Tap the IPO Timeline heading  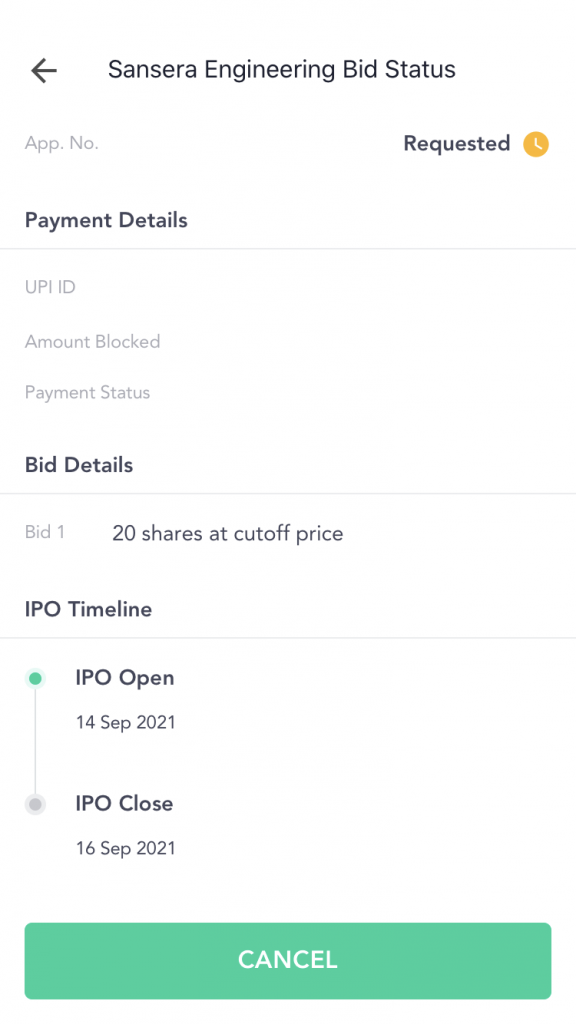pyautogui.click(x=88, y=609)
